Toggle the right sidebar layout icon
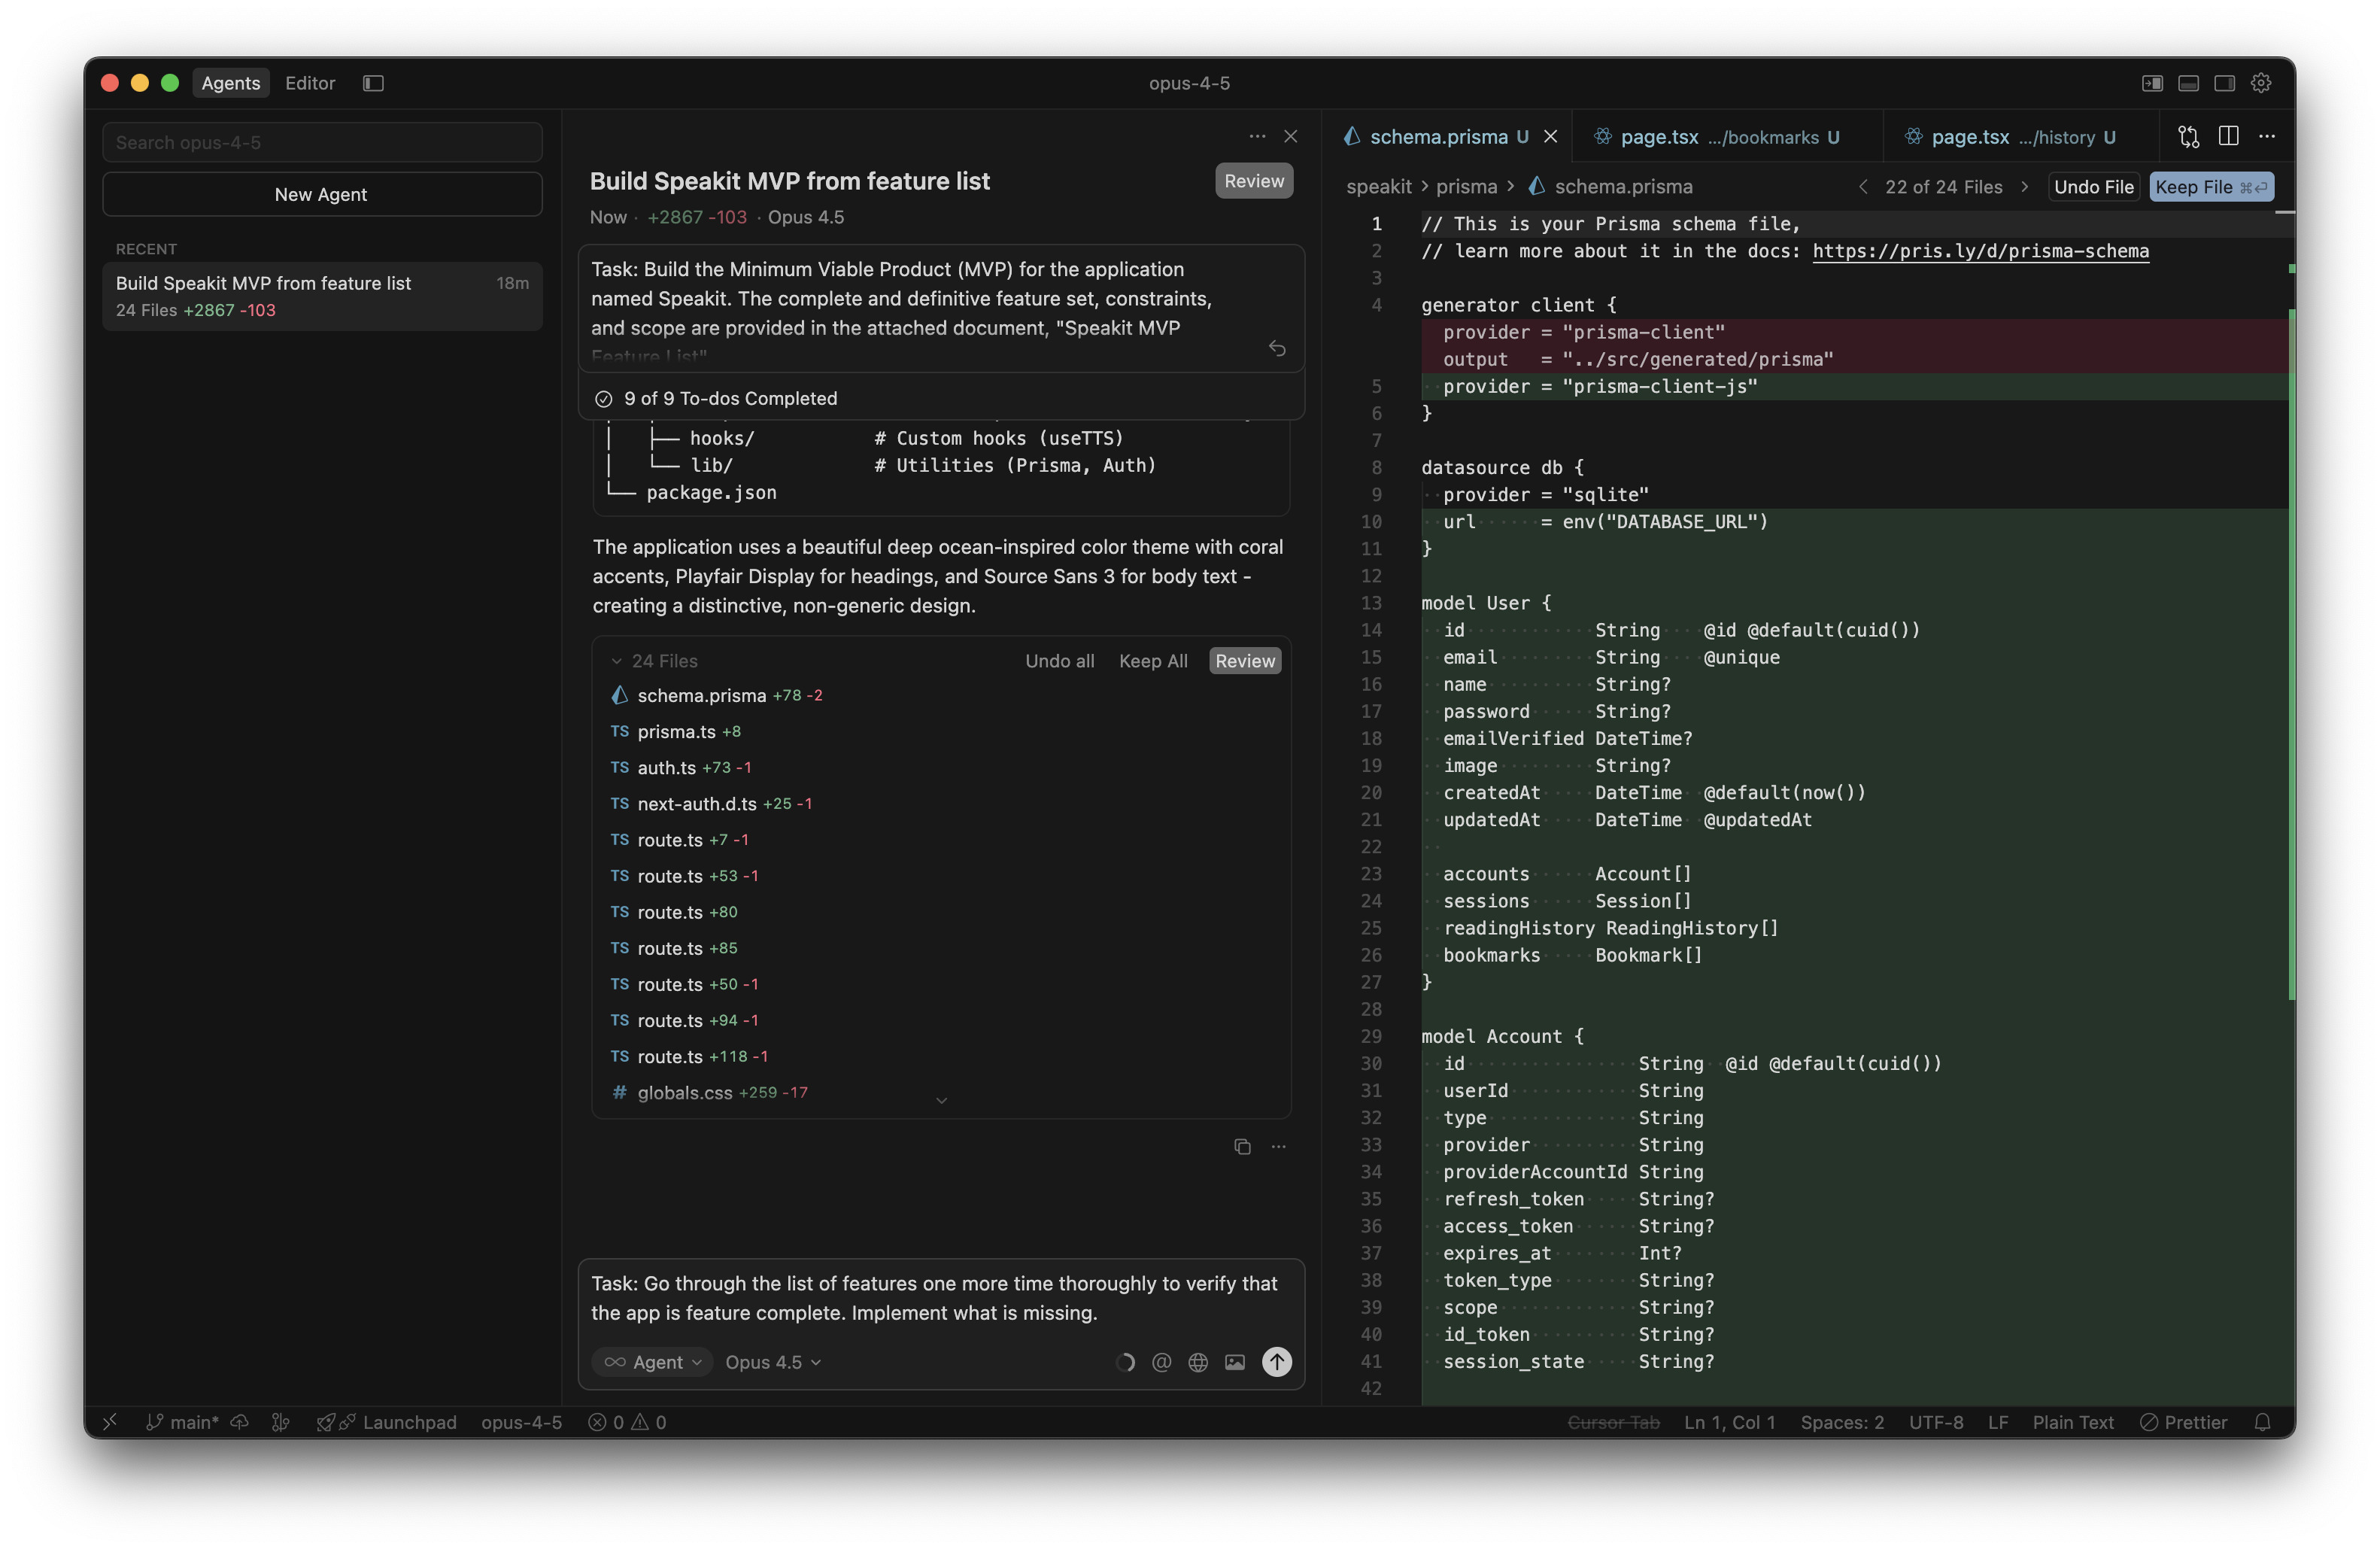Image resolution: width=2380 pixels, height=1550 pixels. tap(2224, 83)
